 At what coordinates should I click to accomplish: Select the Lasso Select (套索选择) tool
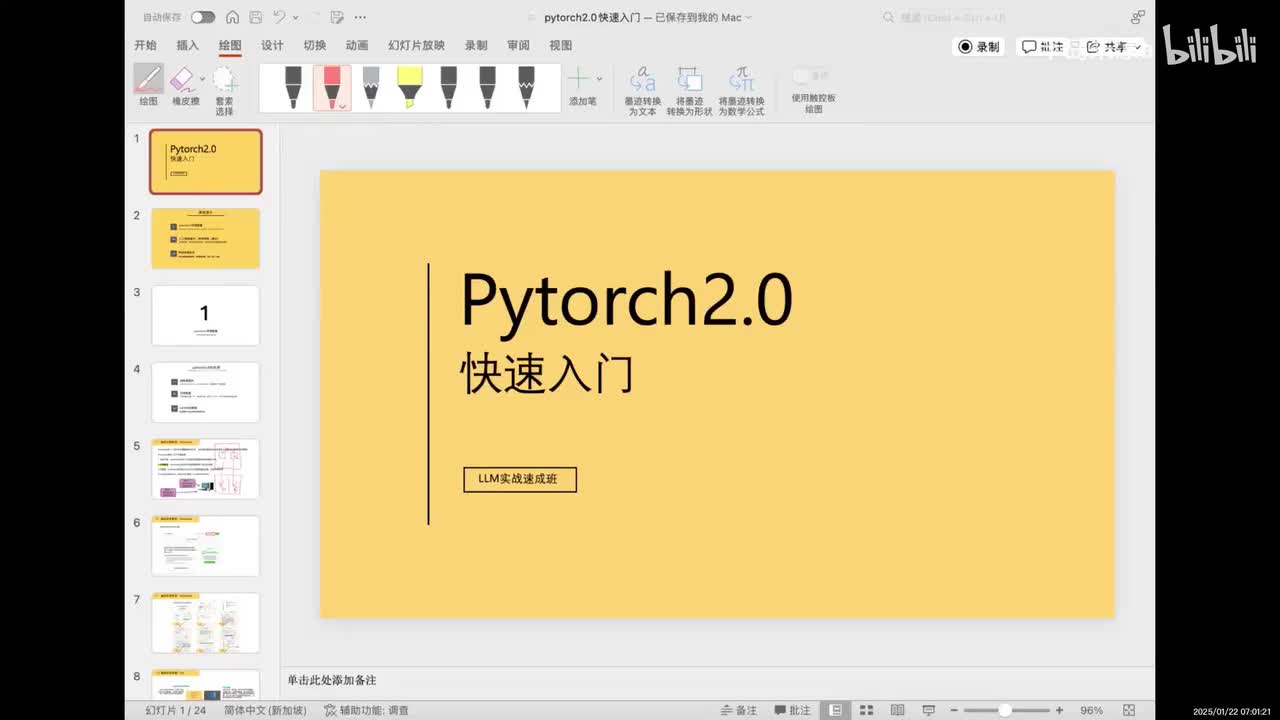pos(224,90)
